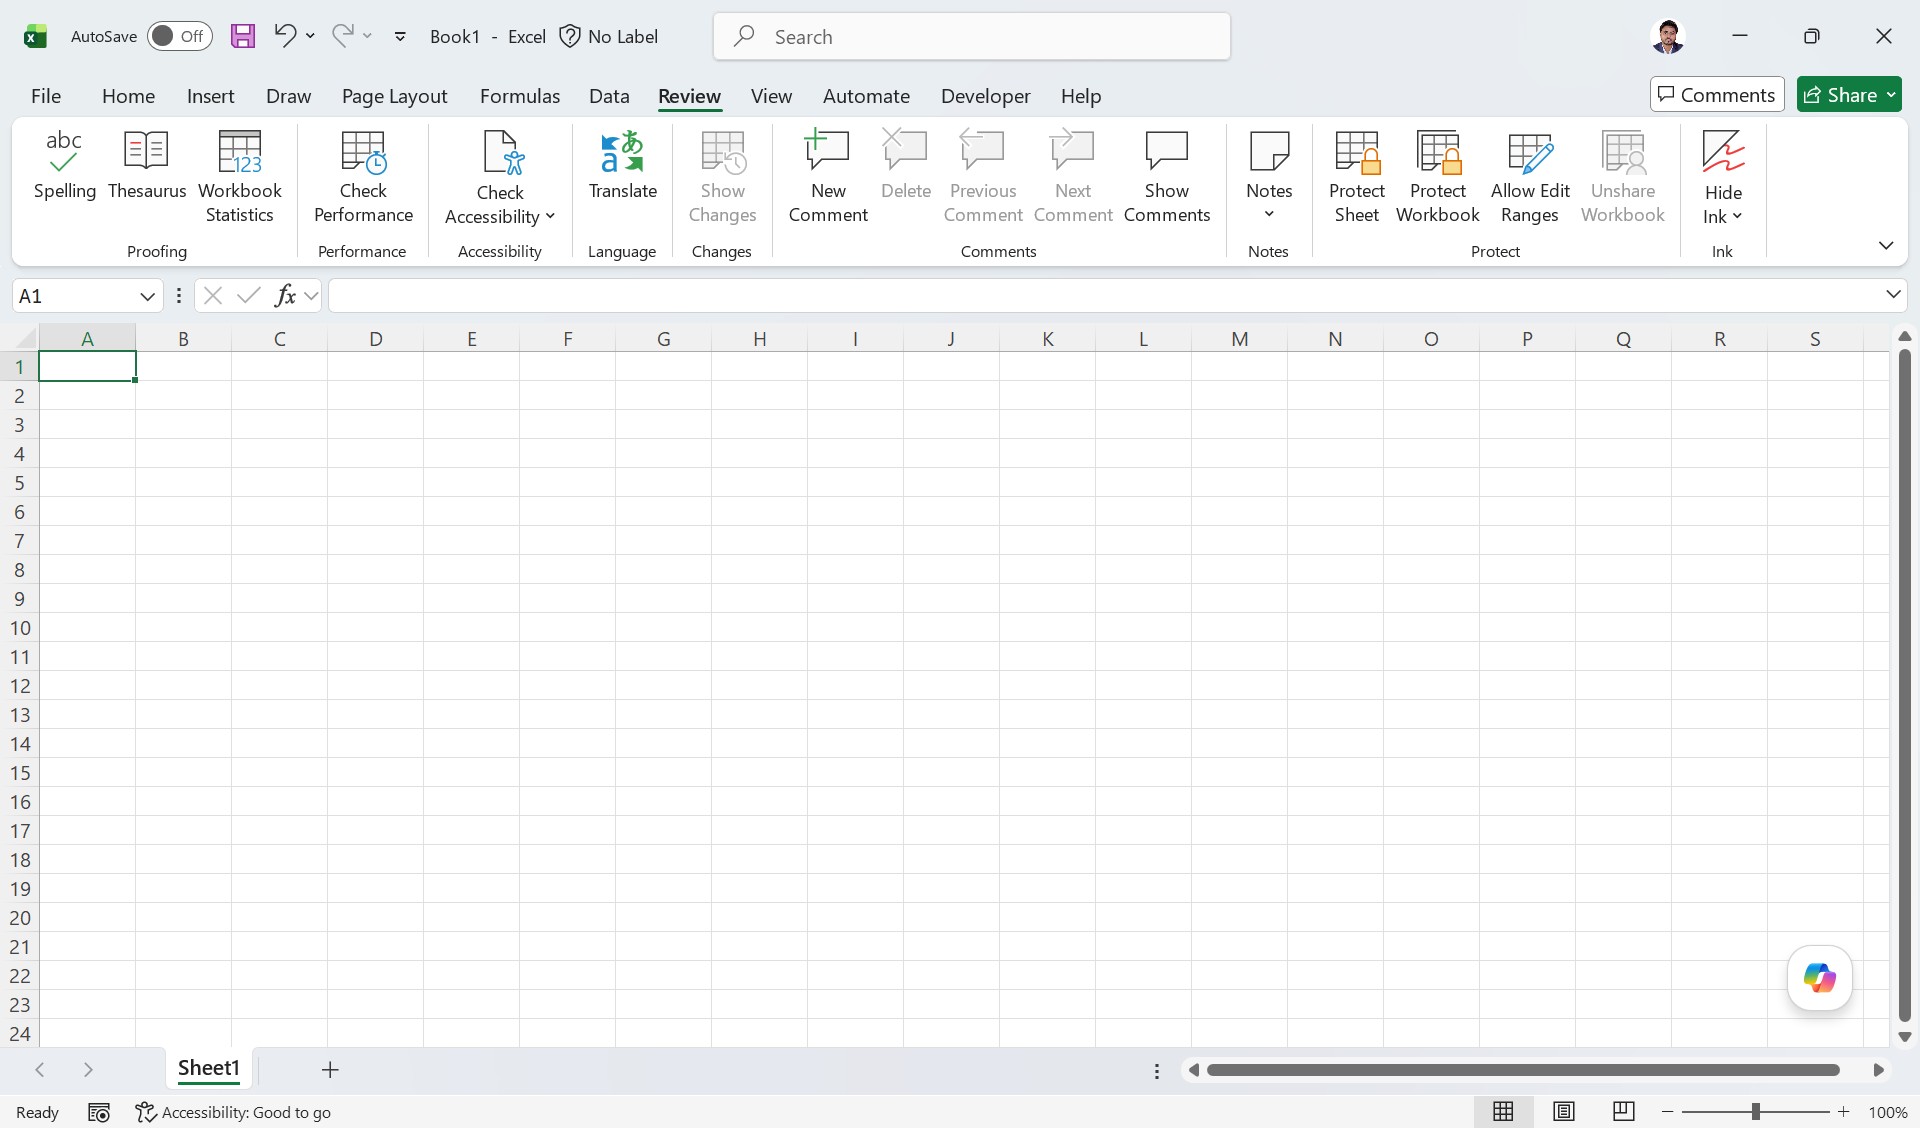Screen dimensions: 1920x1128
Task: Expand the function dropdown beside fx
Action: coord(311,295)
